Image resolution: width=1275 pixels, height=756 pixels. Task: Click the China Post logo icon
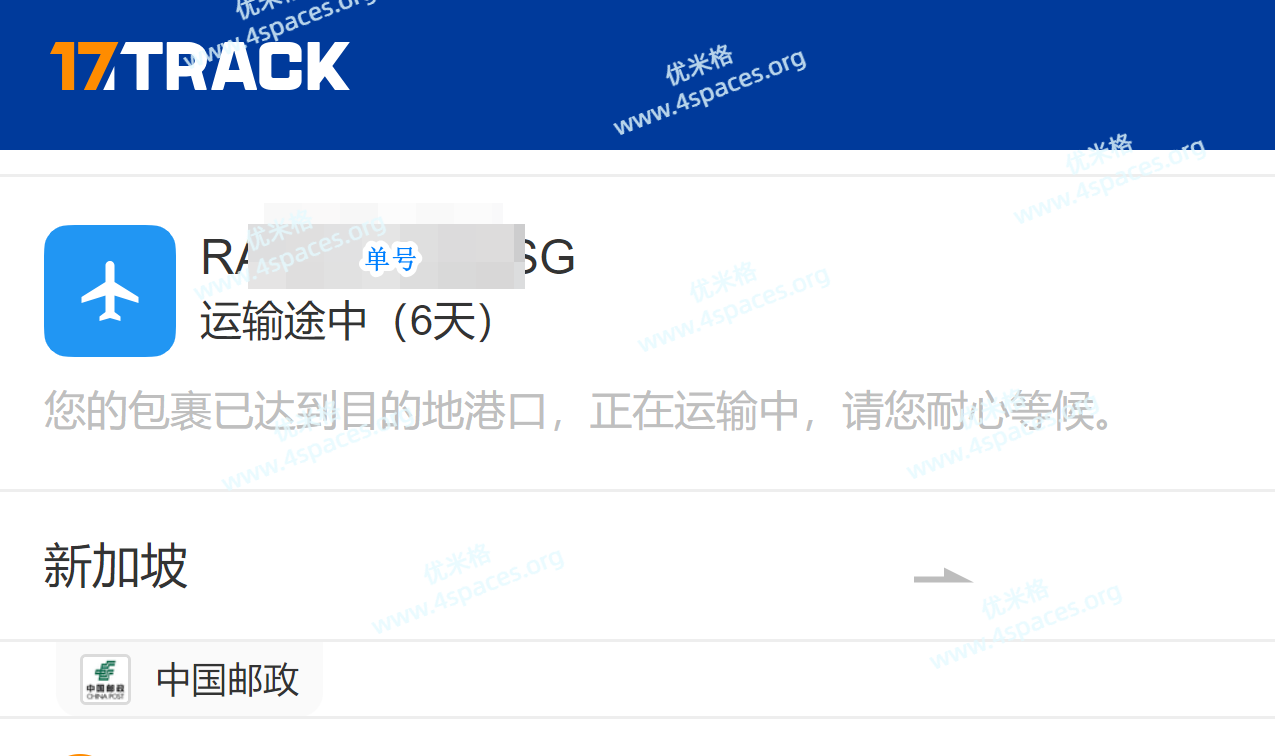coord(105,680)
